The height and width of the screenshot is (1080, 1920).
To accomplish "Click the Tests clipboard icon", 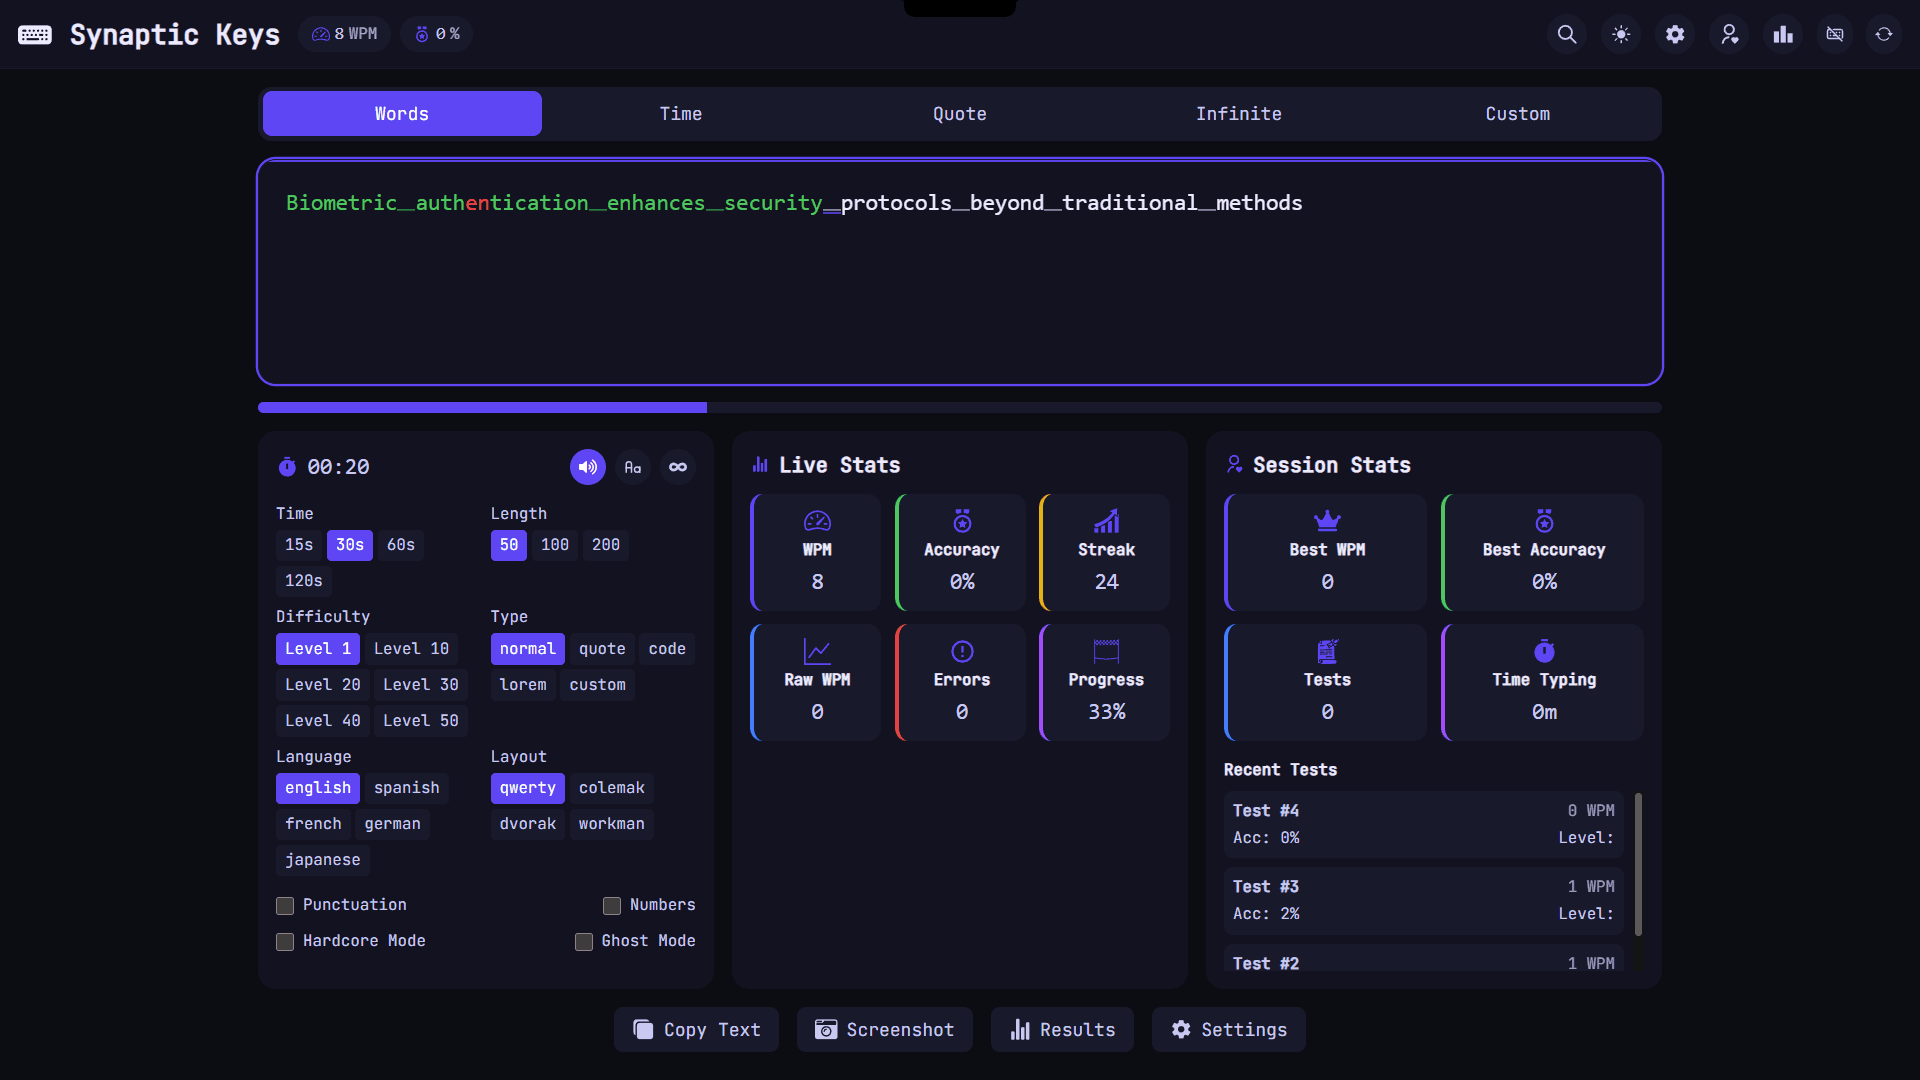I will [x=1327, y=652].
